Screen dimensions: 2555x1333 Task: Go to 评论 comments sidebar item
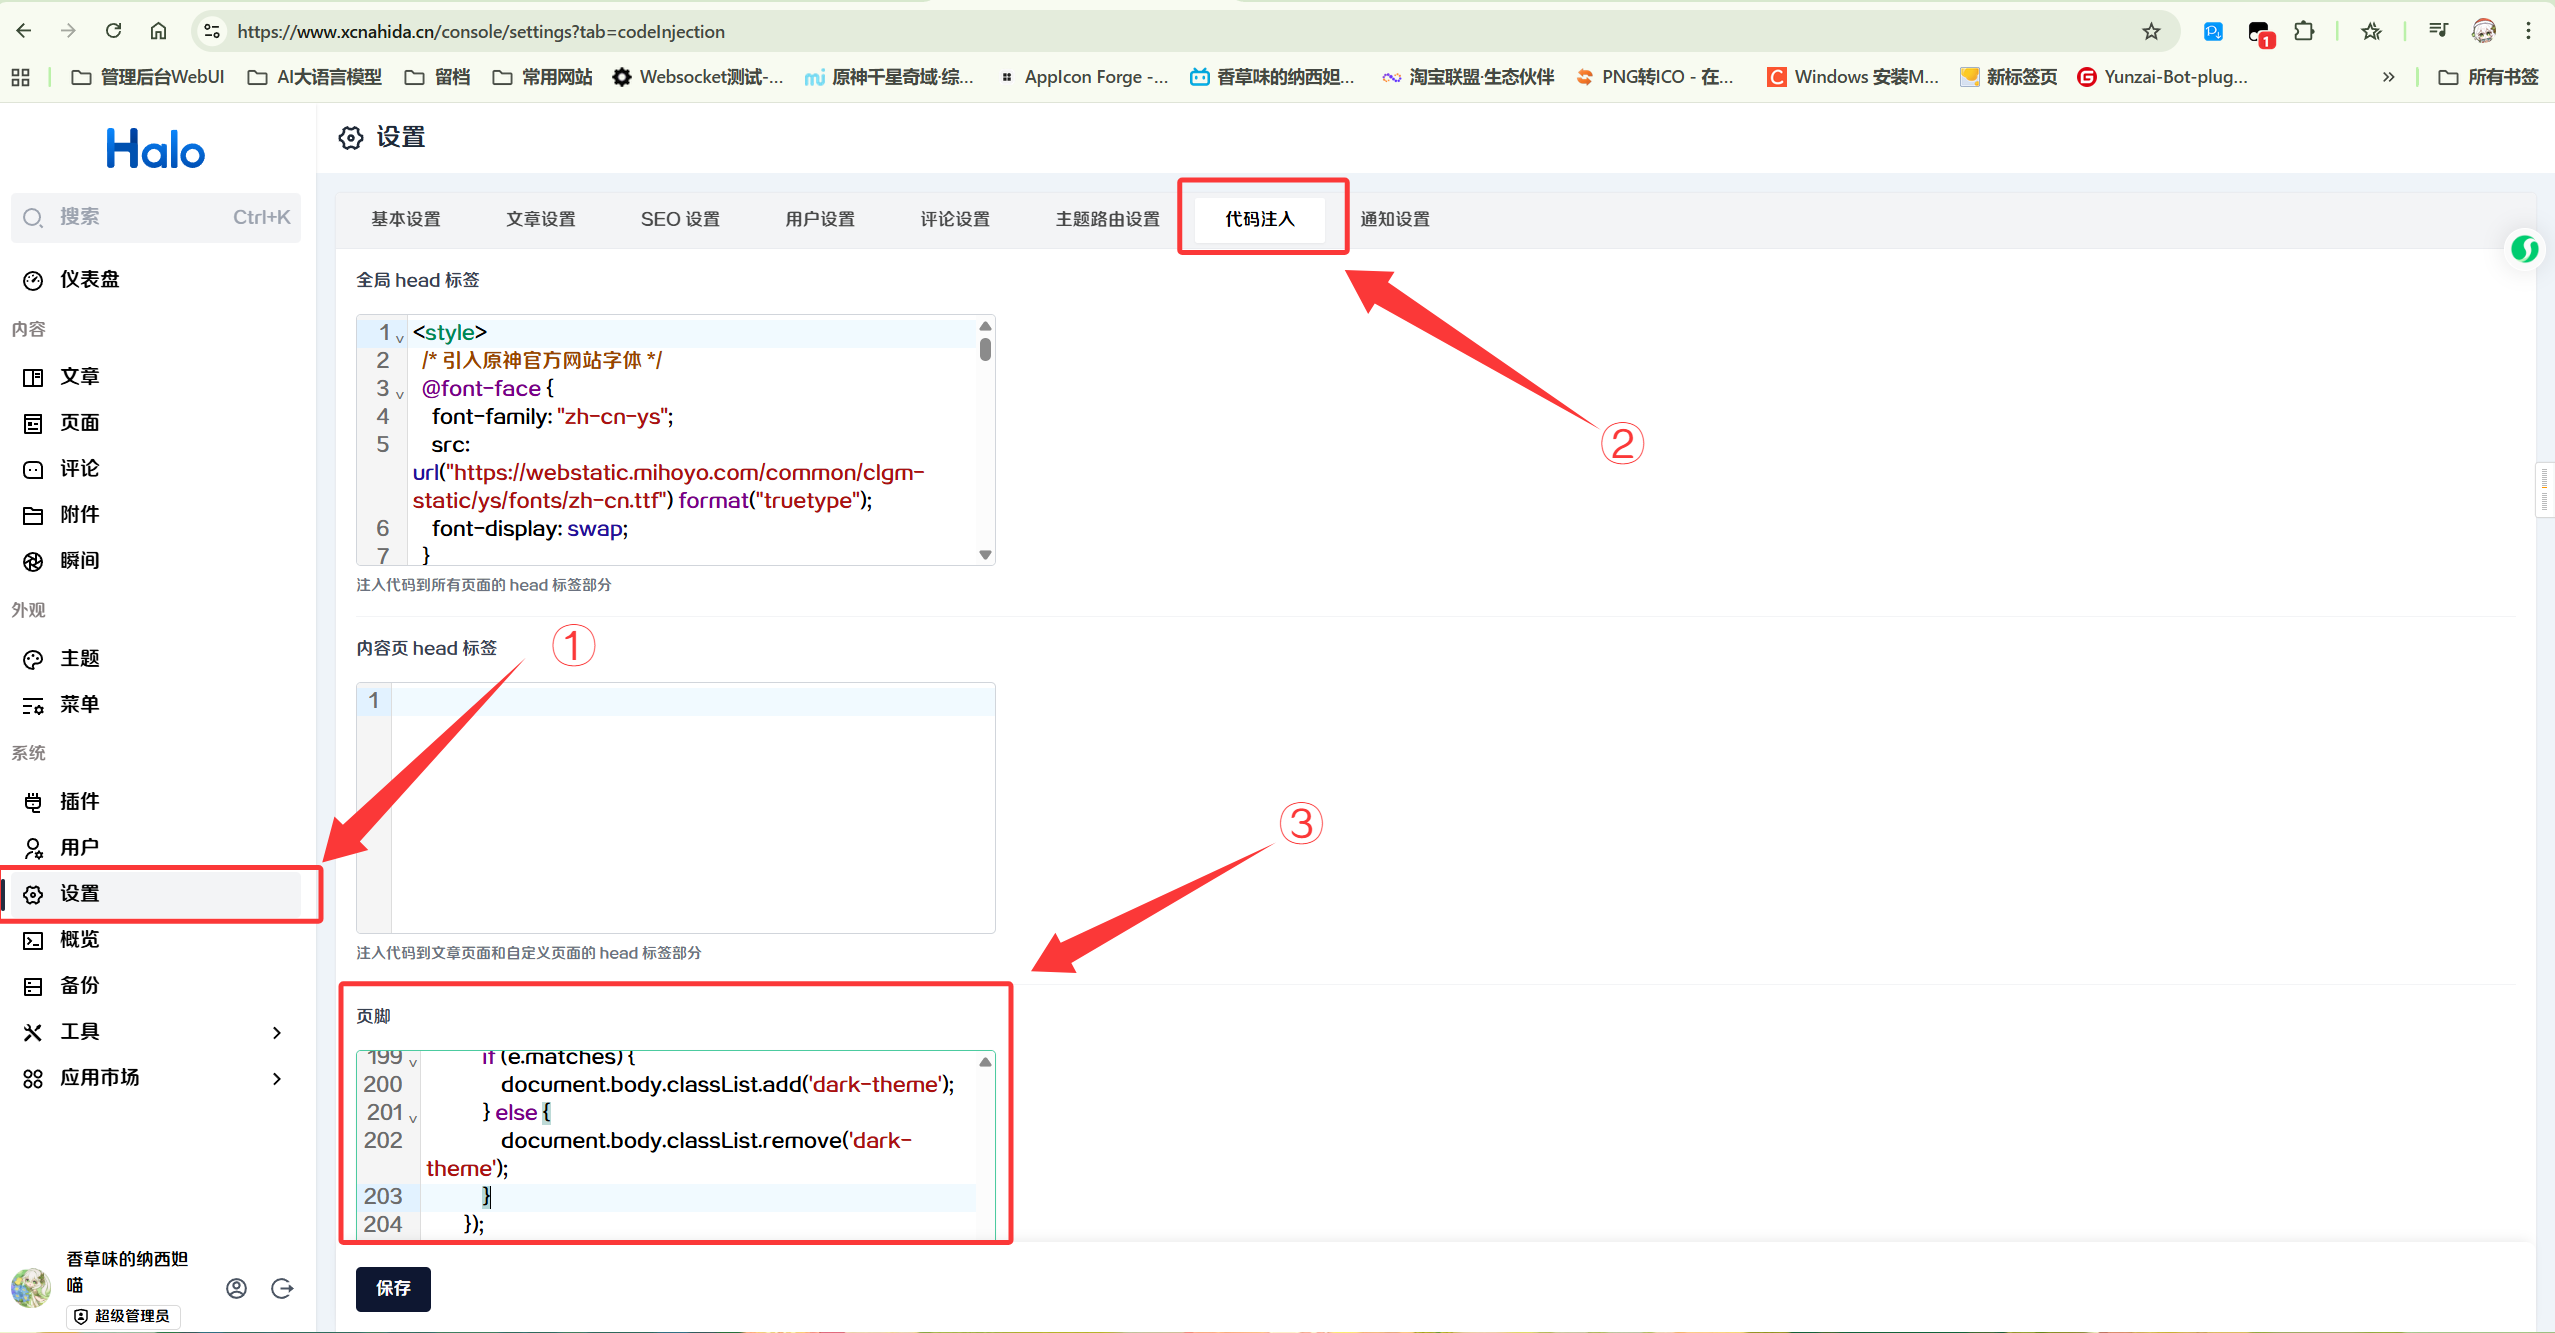[x=79, y=469]
